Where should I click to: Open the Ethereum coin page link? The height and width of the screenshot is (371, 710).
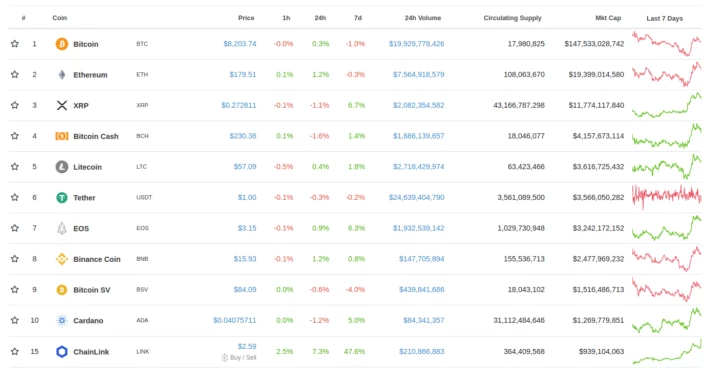pos(91,75)
